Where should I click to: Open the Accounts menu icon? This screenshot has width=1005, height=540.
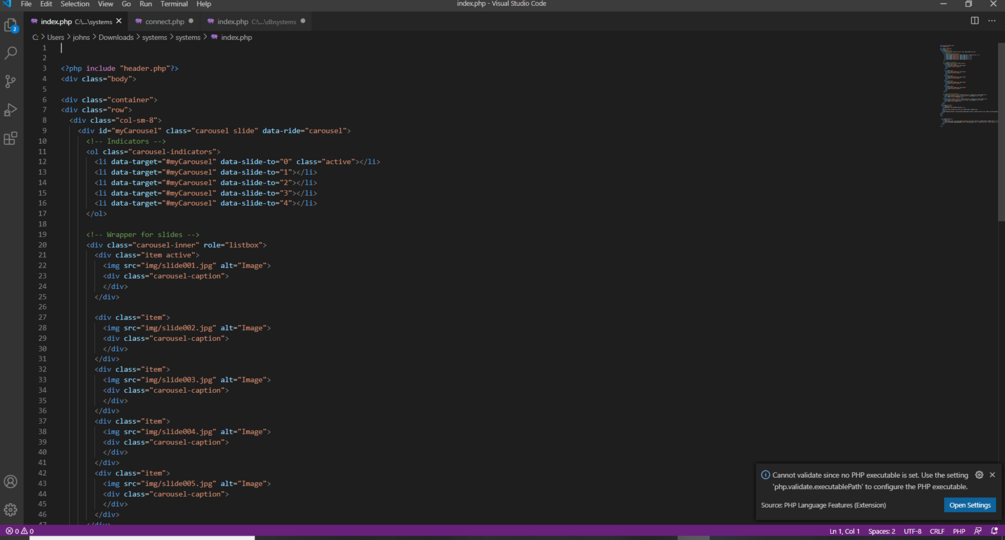[x=10, y=482]
